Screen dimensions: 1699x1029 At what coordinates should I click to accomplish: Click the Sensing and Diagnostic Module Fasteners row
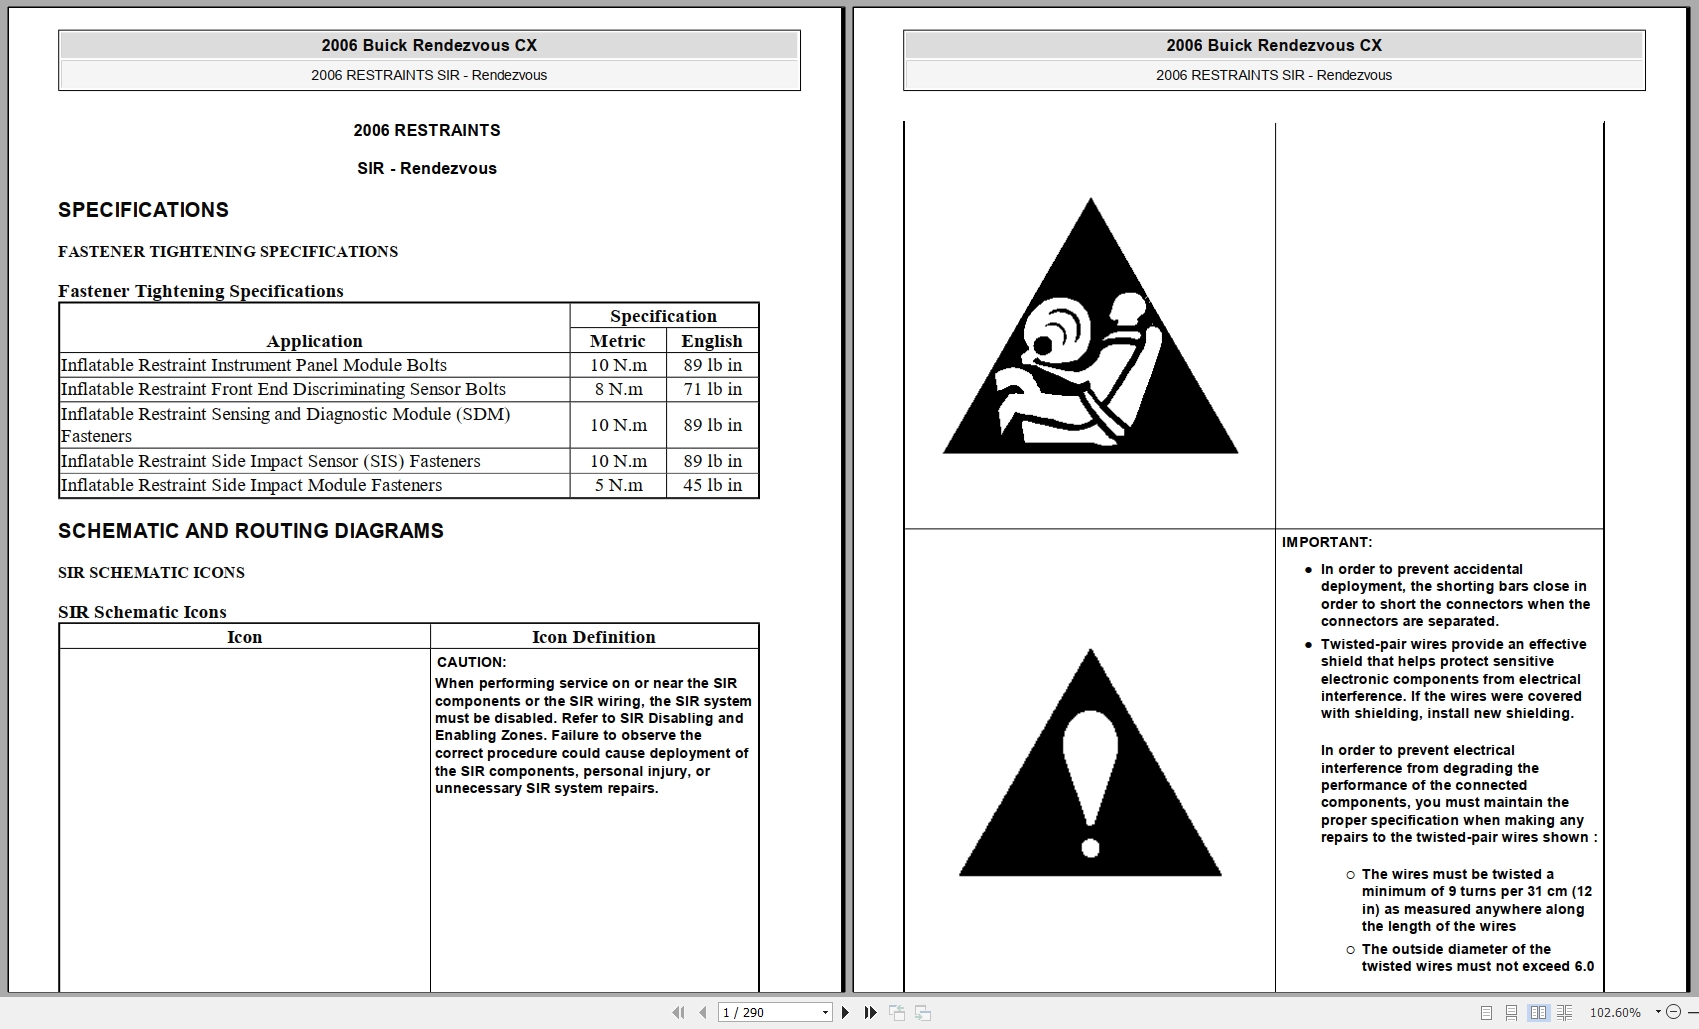click(x=409, y=425)
